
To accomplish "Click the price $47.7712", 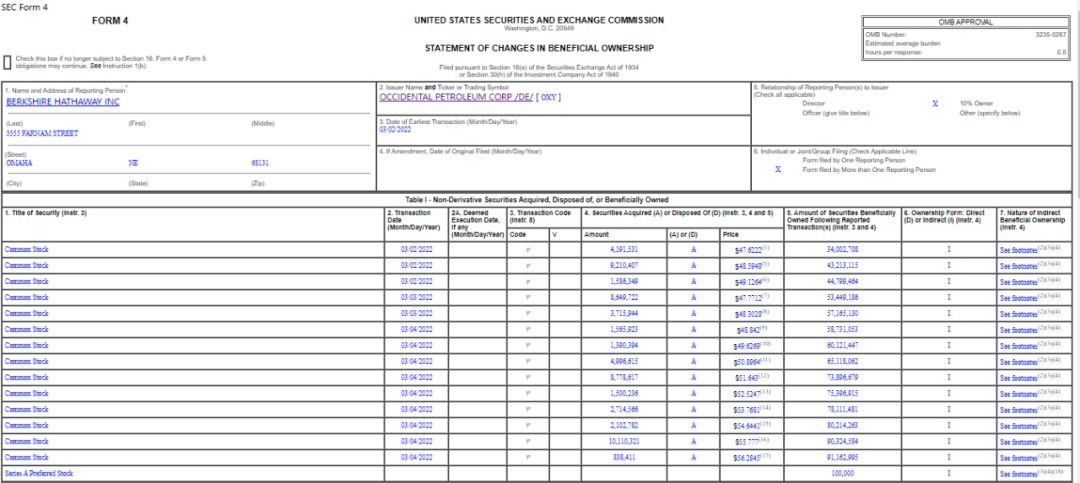I will tap(748, 298).
